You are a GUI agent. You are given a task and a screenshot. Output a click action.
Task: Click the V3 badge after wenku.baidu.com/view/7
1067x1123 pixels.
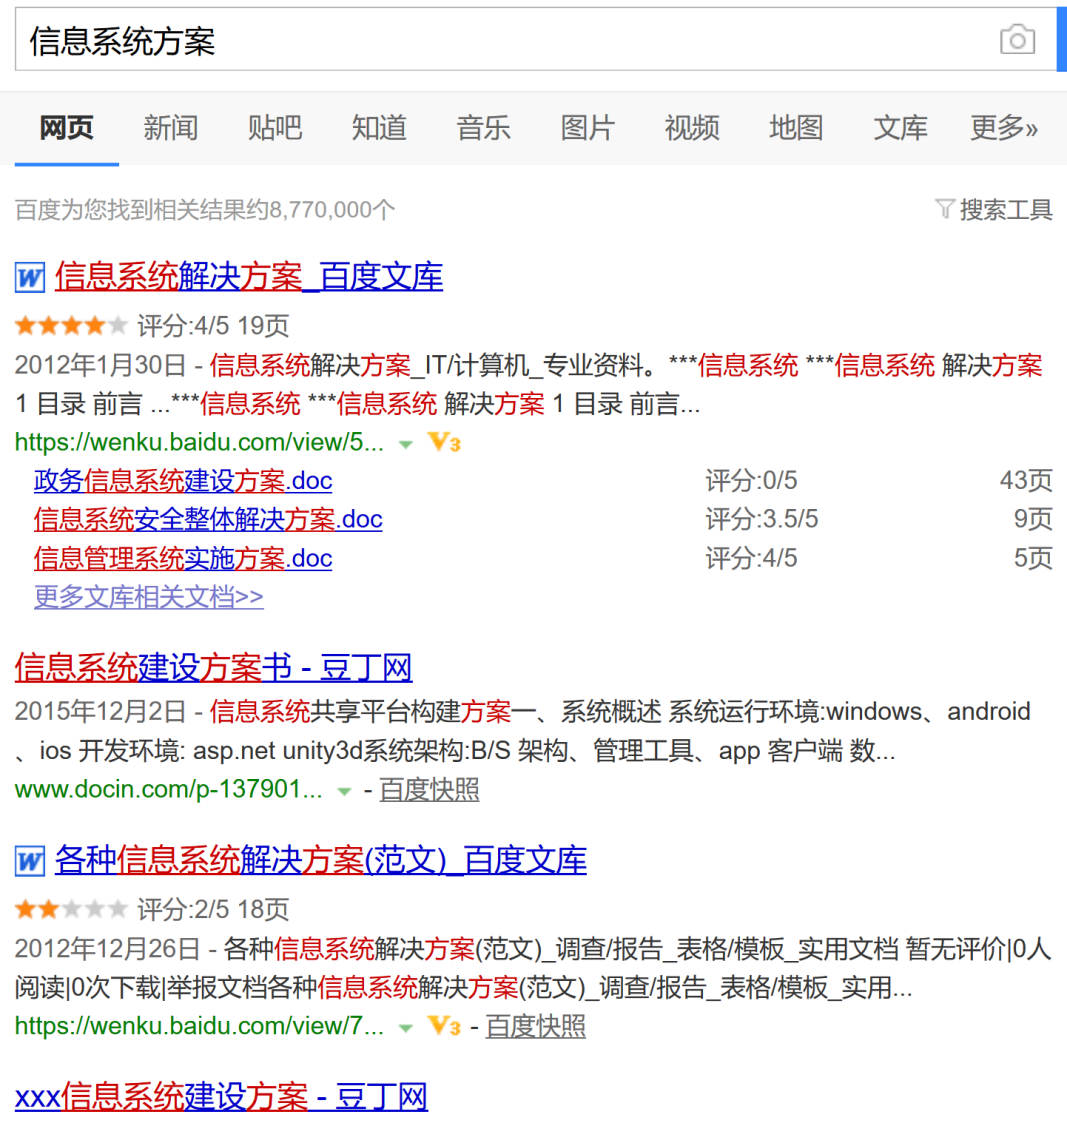pos(444,1026)
